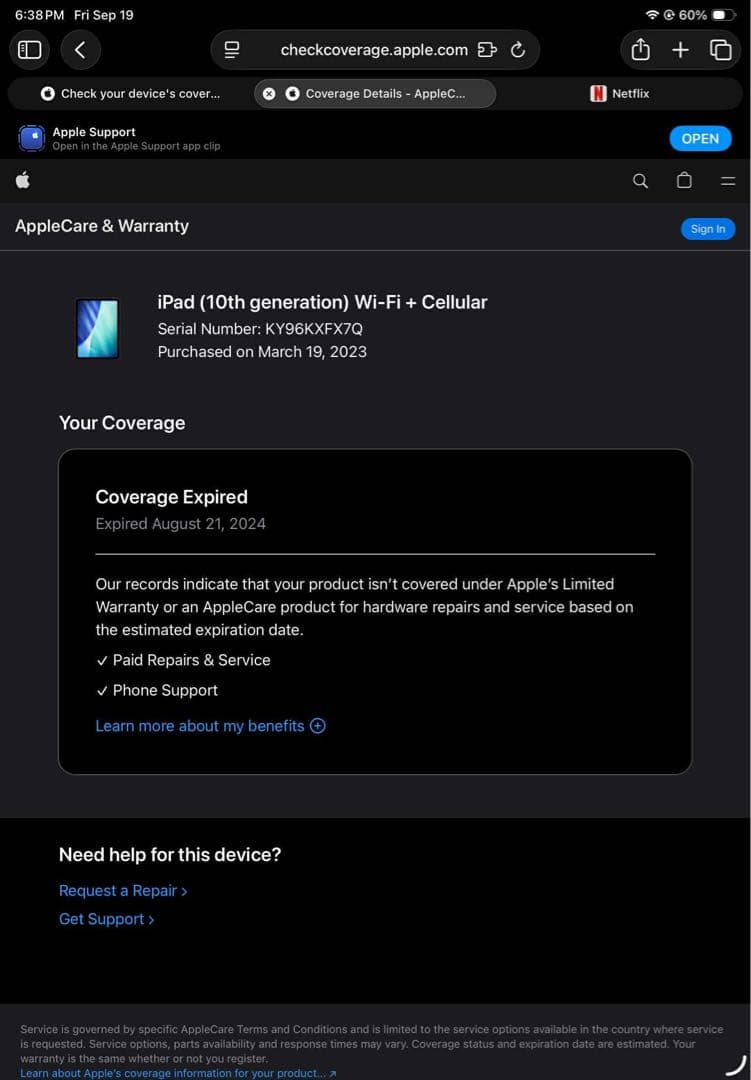Open the Apple shopping bag
751x1080 pixels.
tap(684, 181)
